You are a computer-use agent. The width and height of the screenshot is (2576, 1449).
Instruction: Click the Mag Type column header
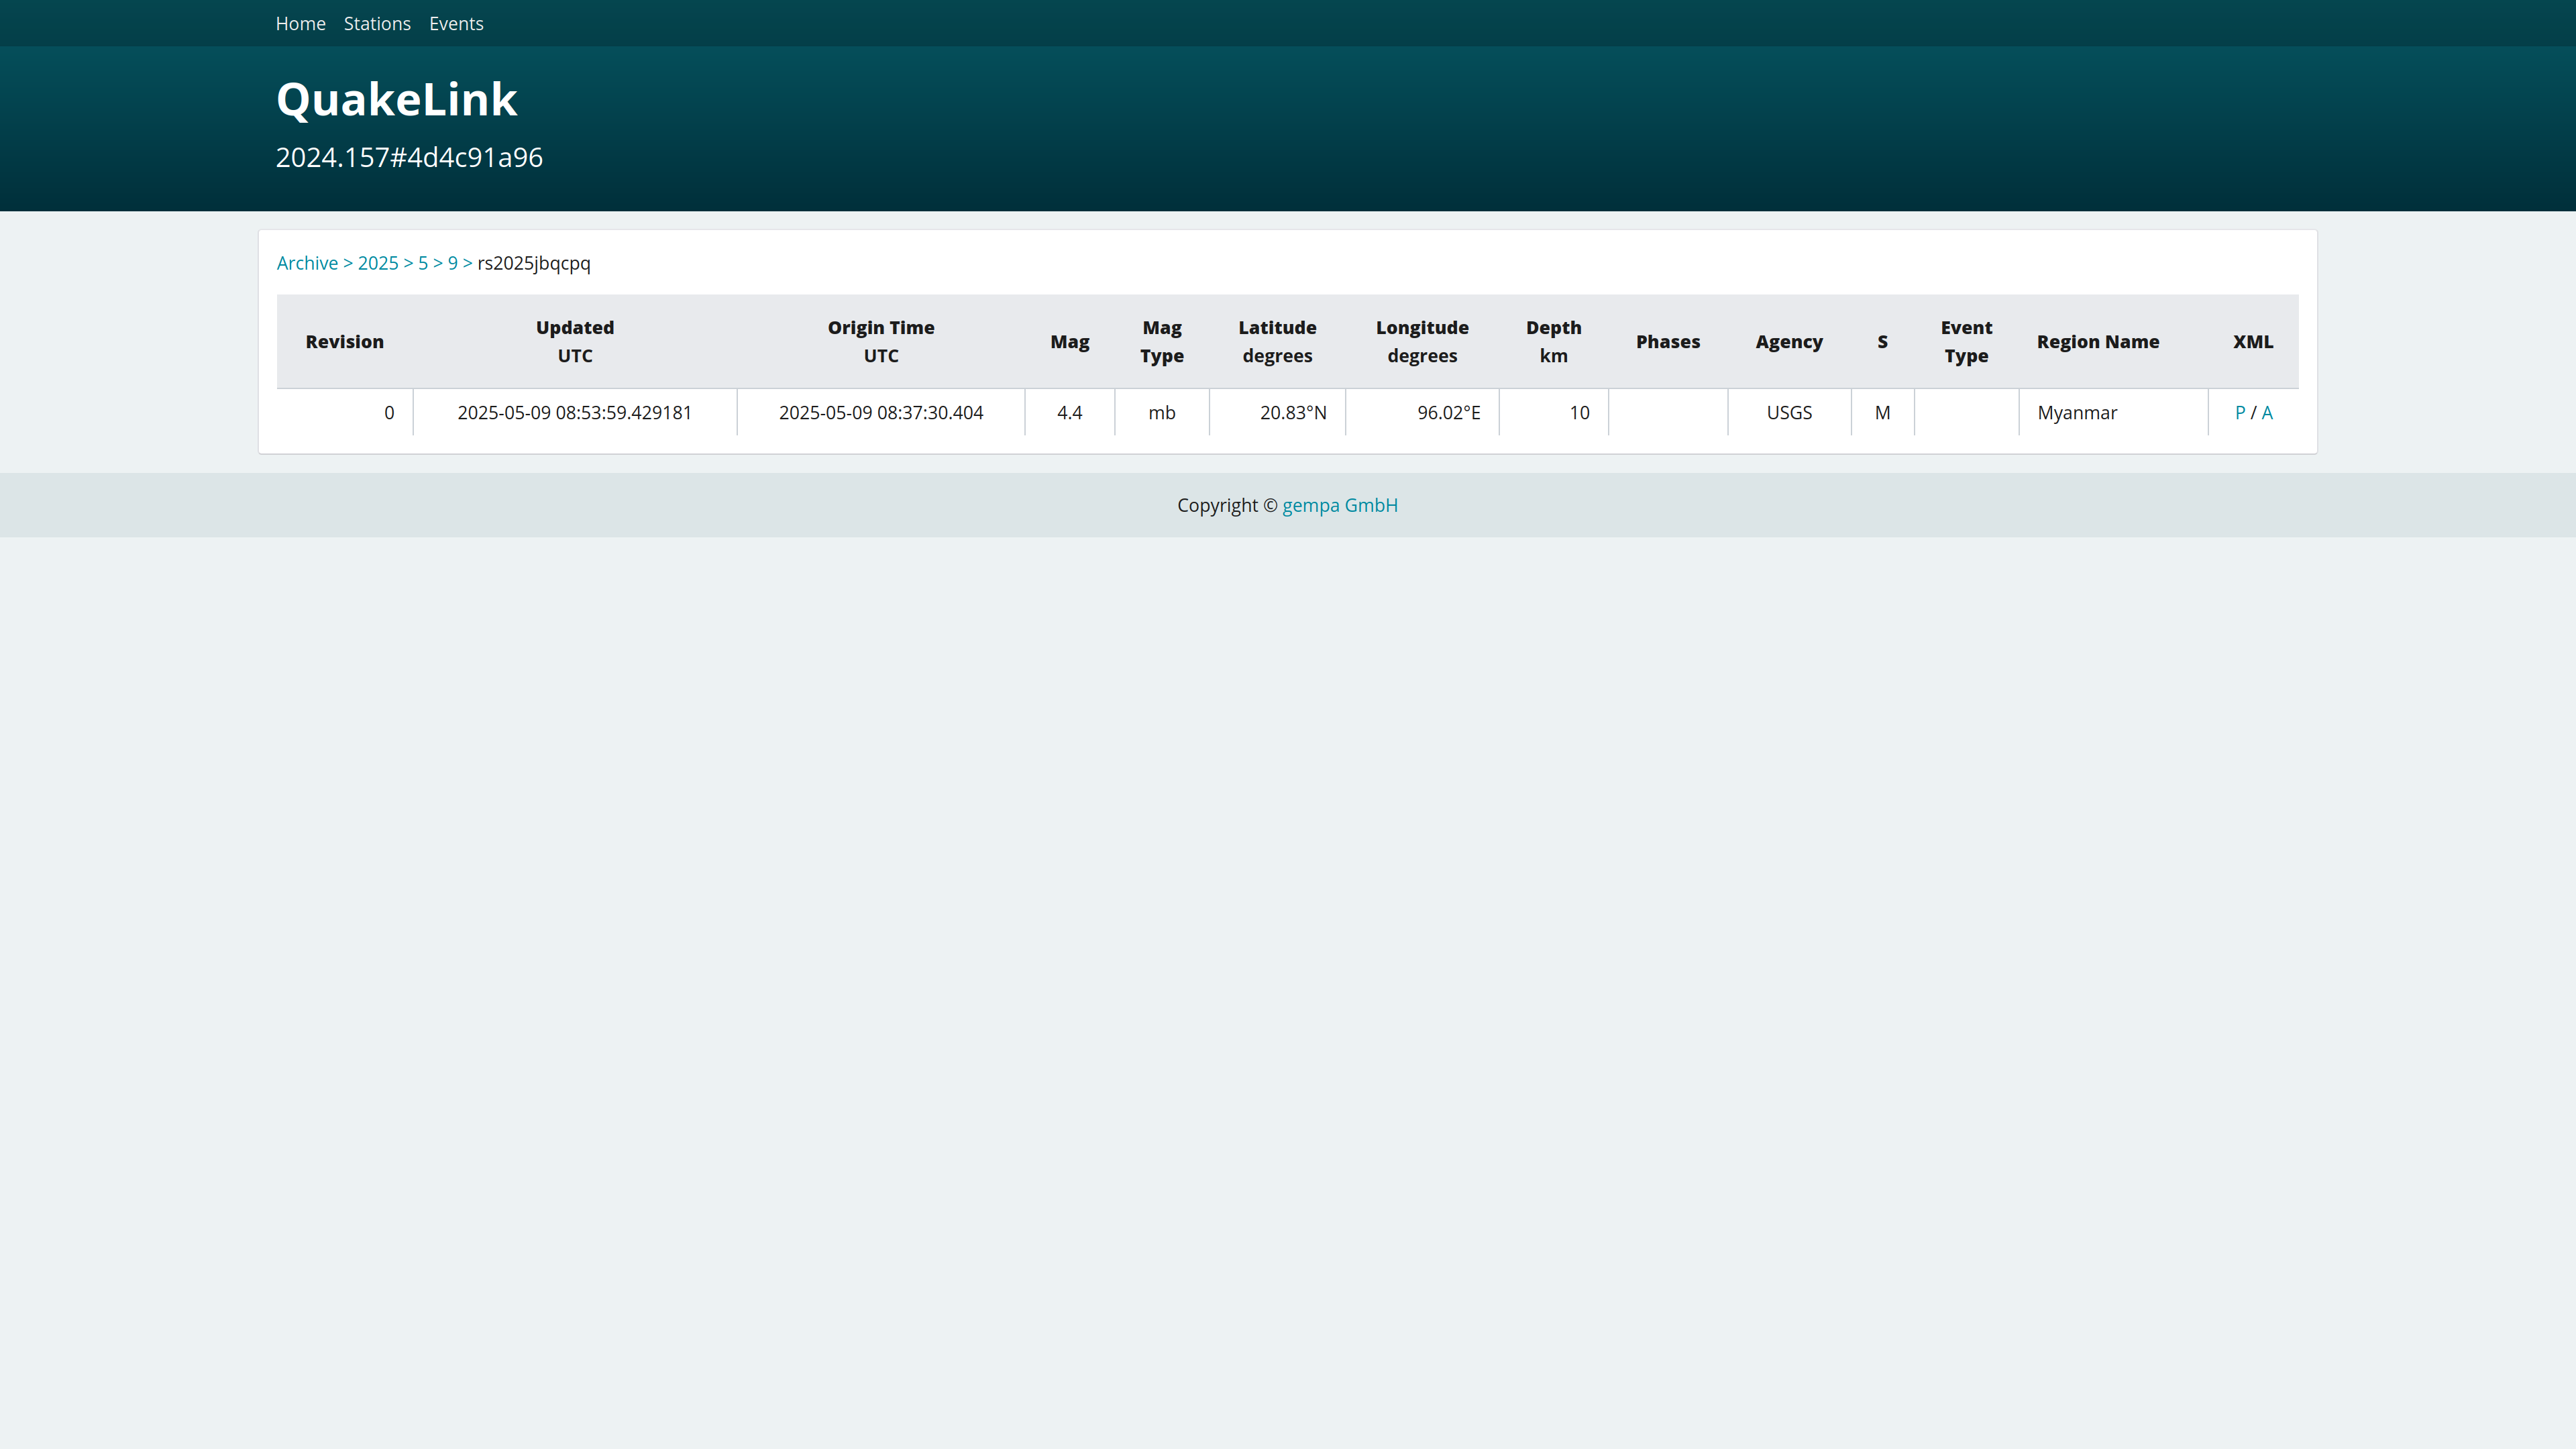(1162, 341)
